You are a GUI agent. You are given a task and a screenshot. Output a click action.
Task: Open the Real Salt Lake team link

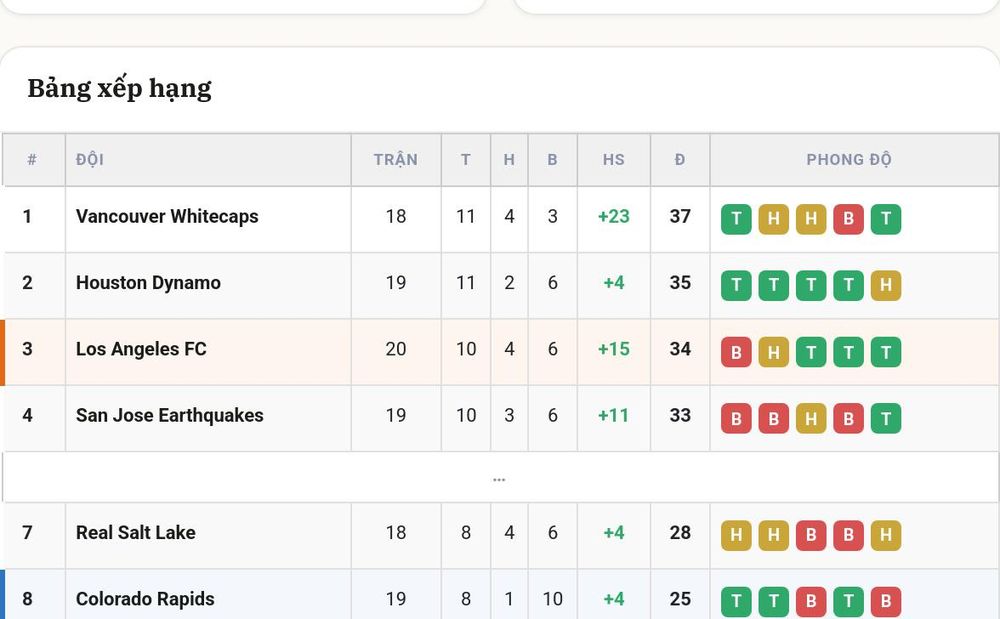pyautogui.click(x=135, y=532)
